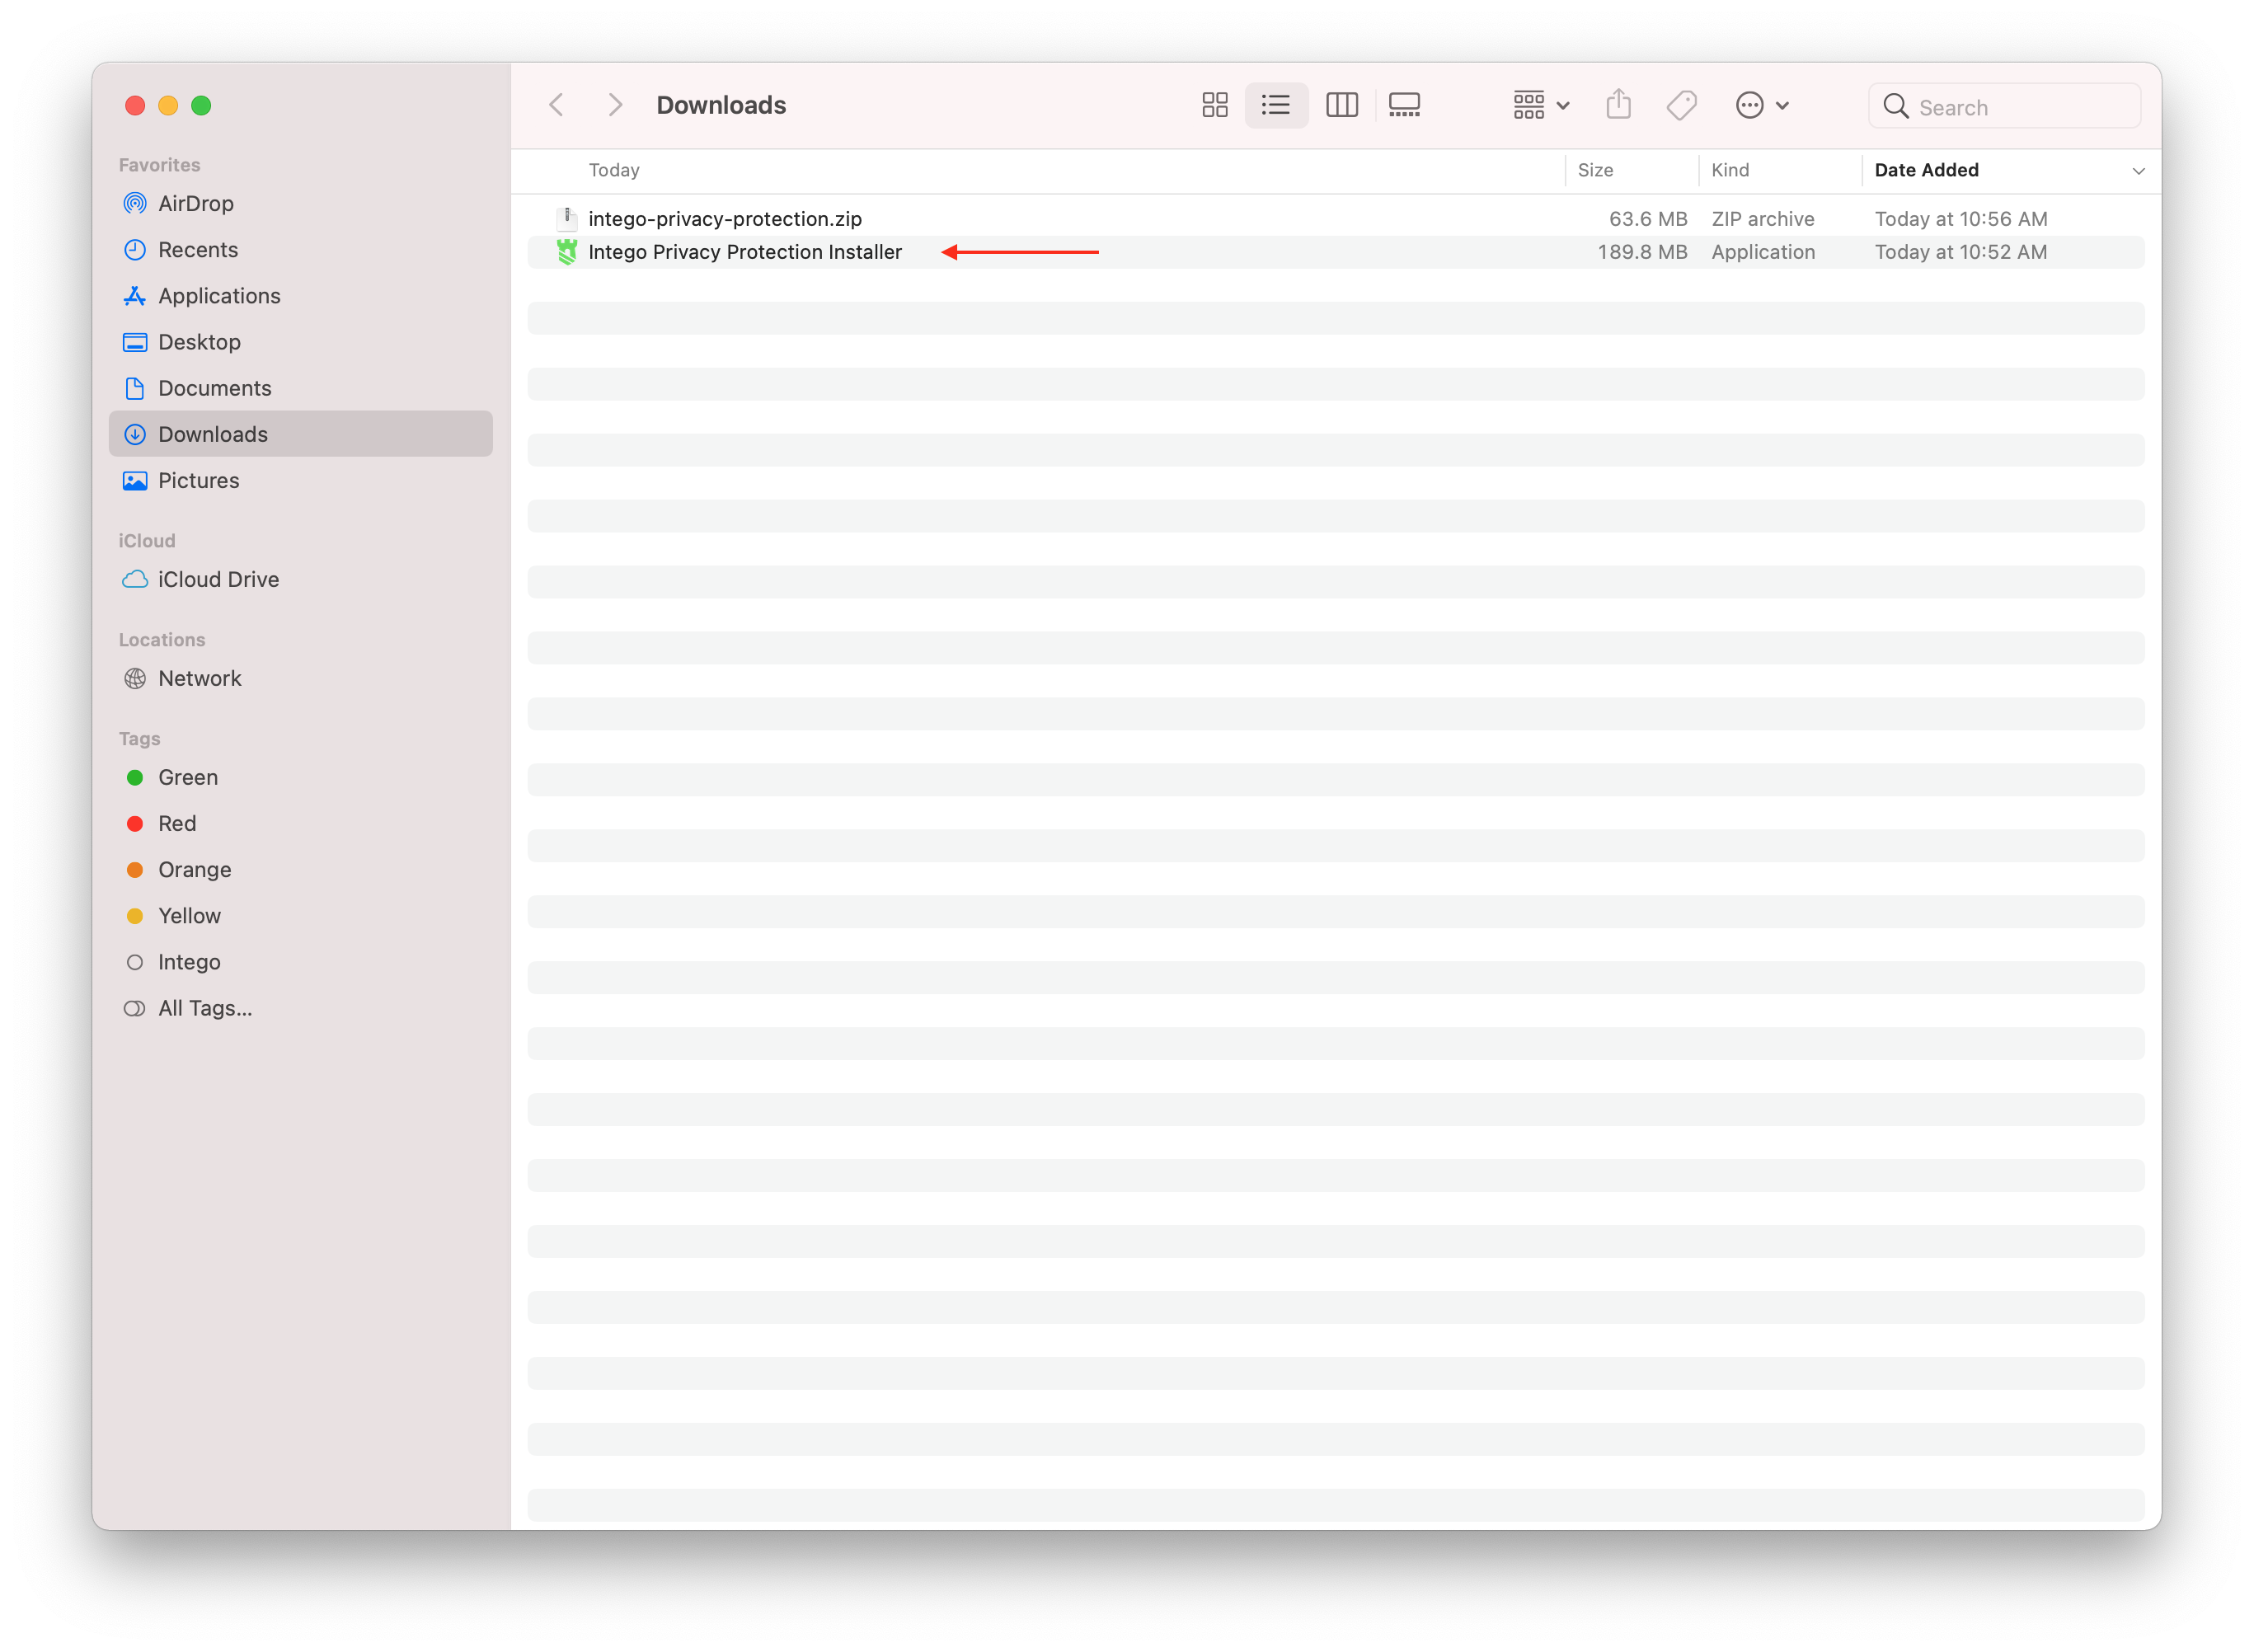This screenshot has width=2254, height=1652.
Task: Click the Share toolbar icon
Action: (1618, 104)
